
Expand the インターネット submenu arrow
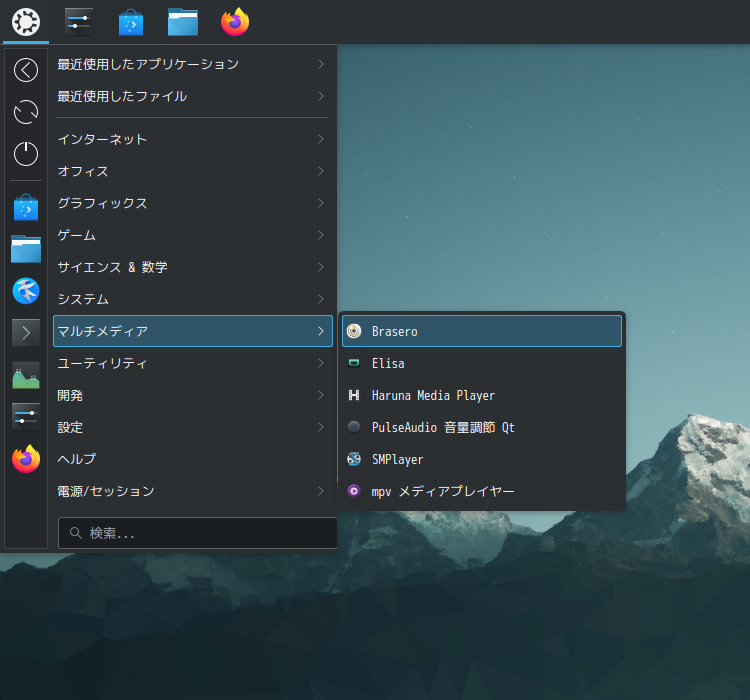click(x=321, y=139)
